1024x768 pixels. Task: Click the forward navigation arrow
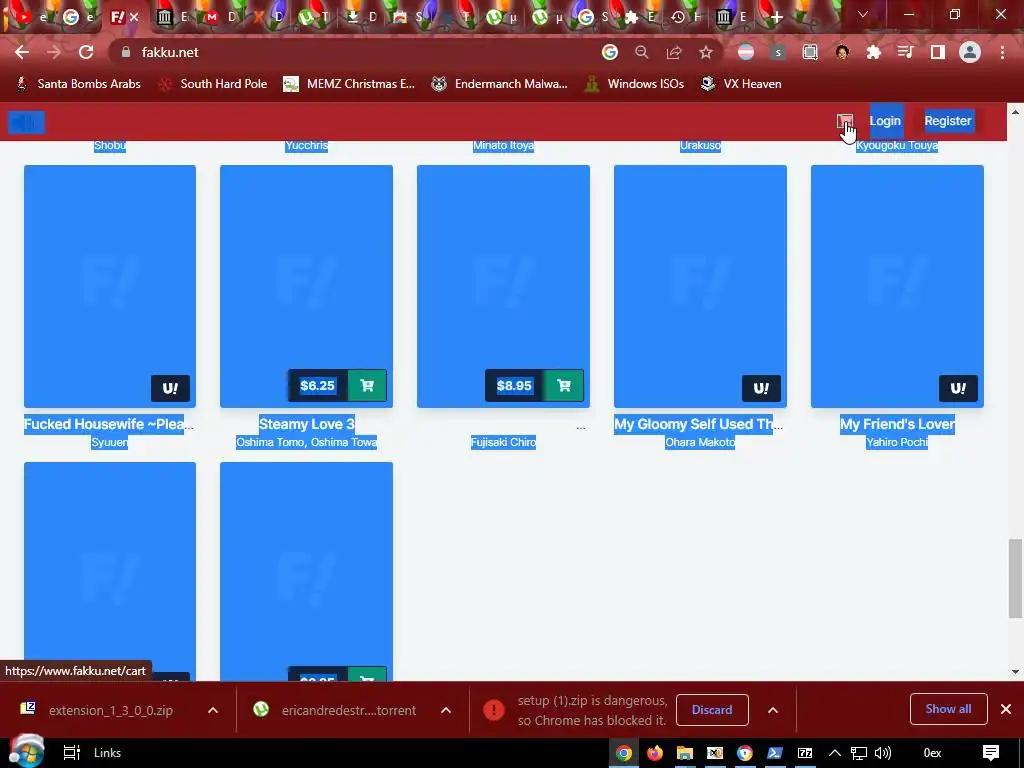click(54, 52)
